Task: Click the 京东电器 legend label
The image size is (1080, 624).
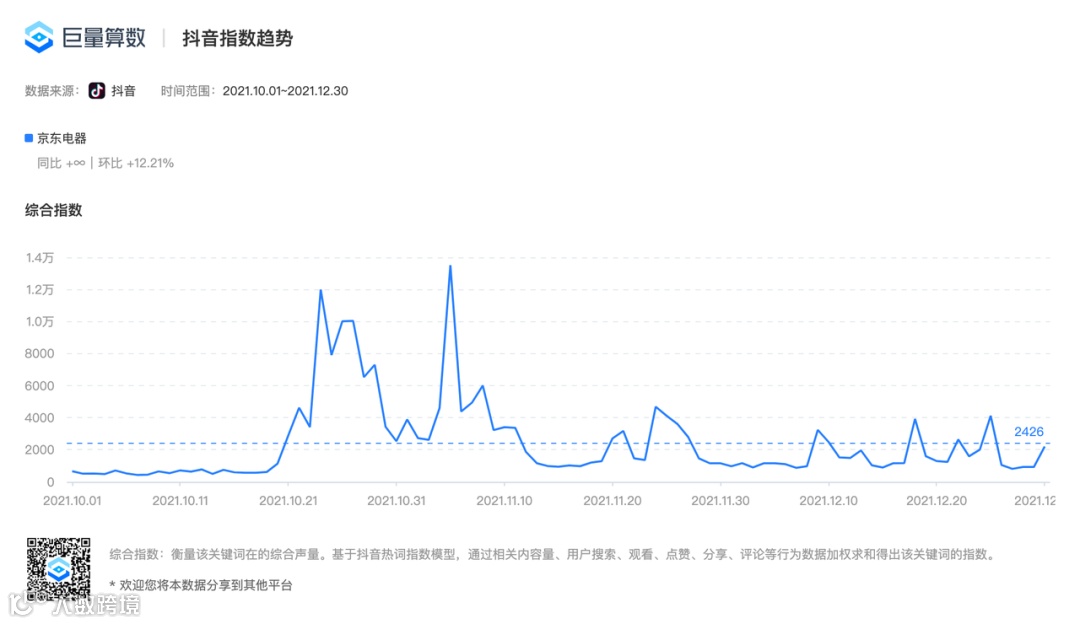Action: pos(62,138)
